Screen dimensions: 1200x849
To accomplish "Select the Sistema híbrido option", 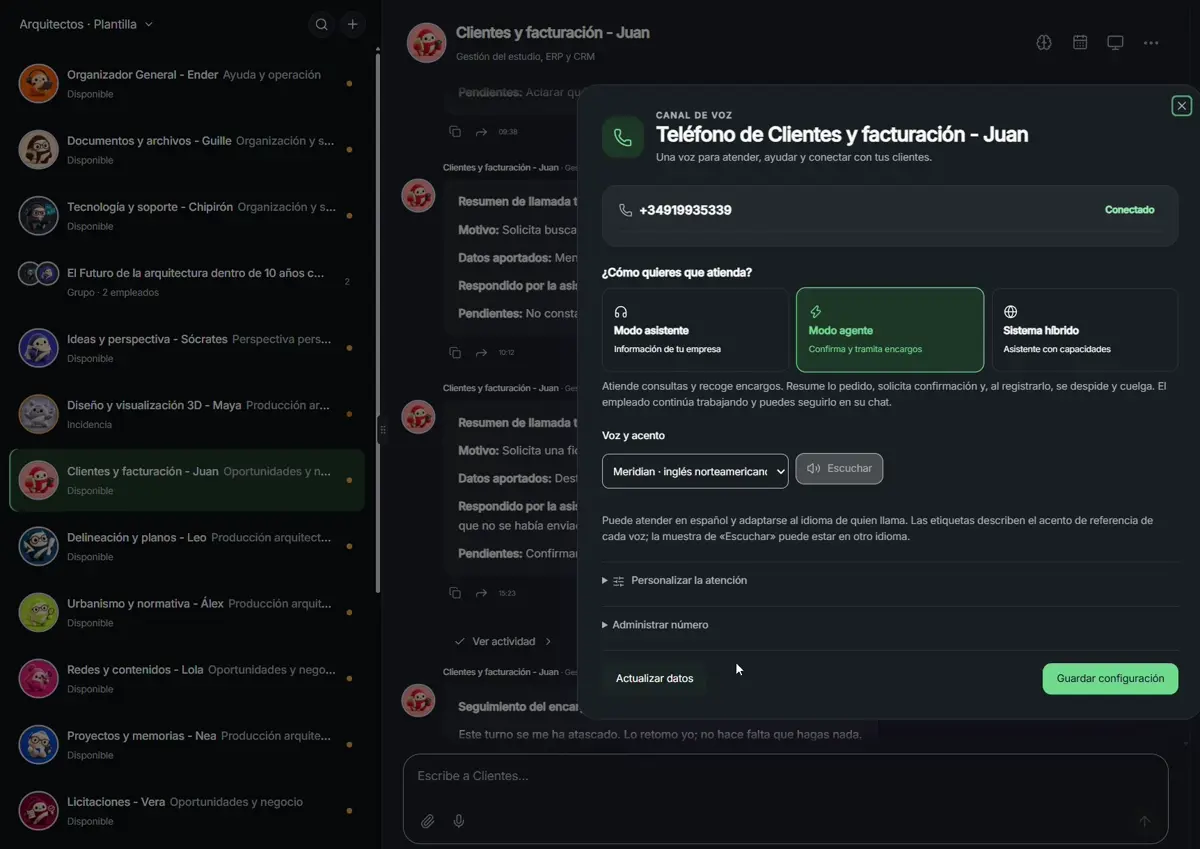I will click(x=1084, y=330).
